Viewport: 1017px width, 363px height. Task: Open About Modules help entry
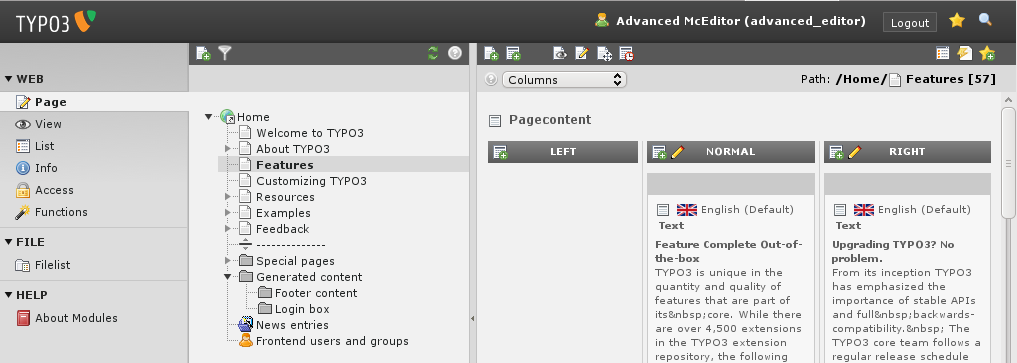click(67, 318)
